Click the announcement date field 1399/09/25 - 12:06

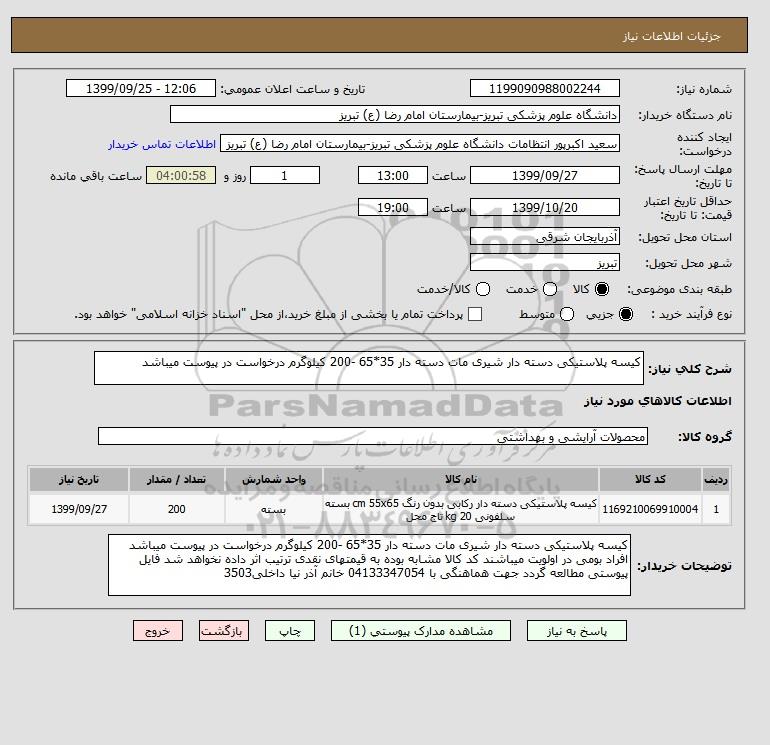coord(141,88)
